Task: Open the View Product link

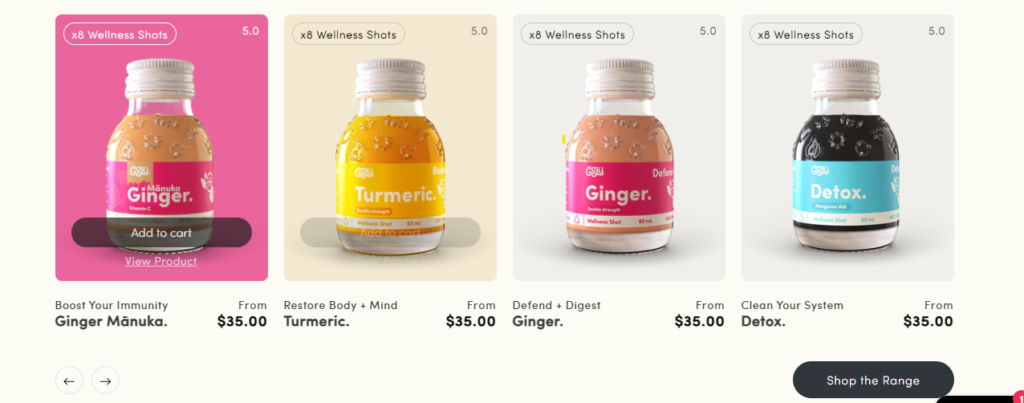Action: pos(161,261)
